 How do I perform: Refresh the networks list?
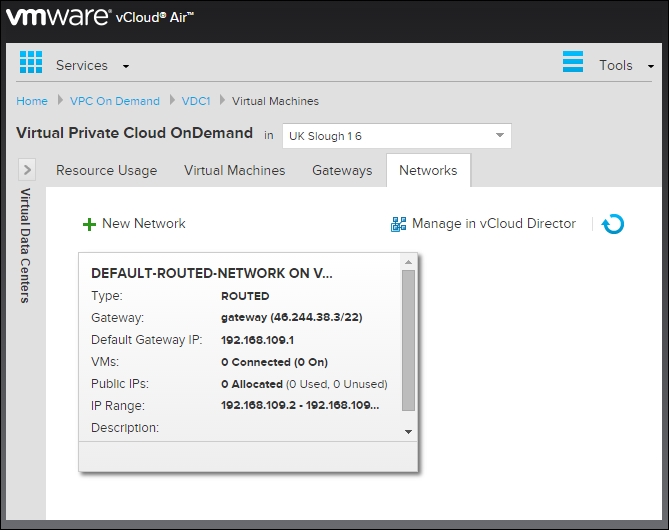point(613,224)
